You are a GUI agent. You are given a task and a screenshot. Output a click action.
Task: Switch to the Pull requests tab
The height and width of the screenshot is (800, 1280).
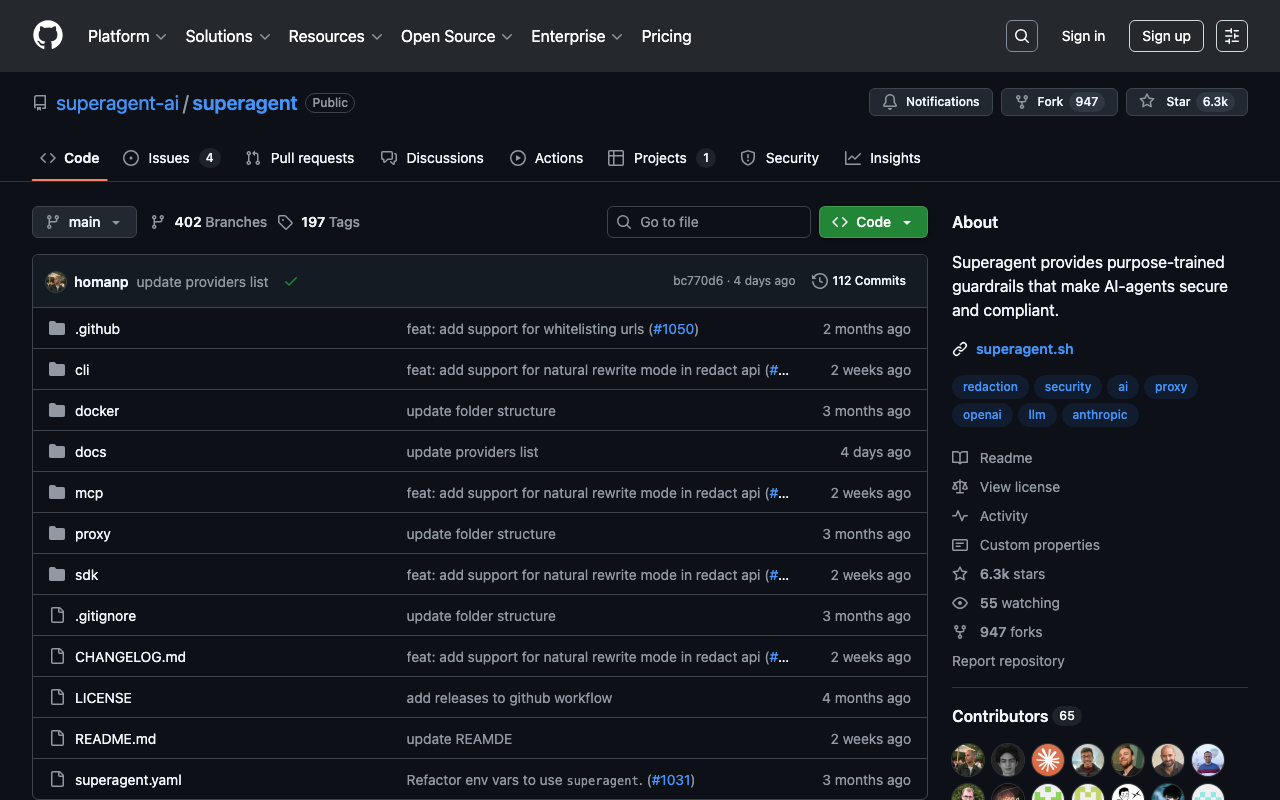(300, 158)
